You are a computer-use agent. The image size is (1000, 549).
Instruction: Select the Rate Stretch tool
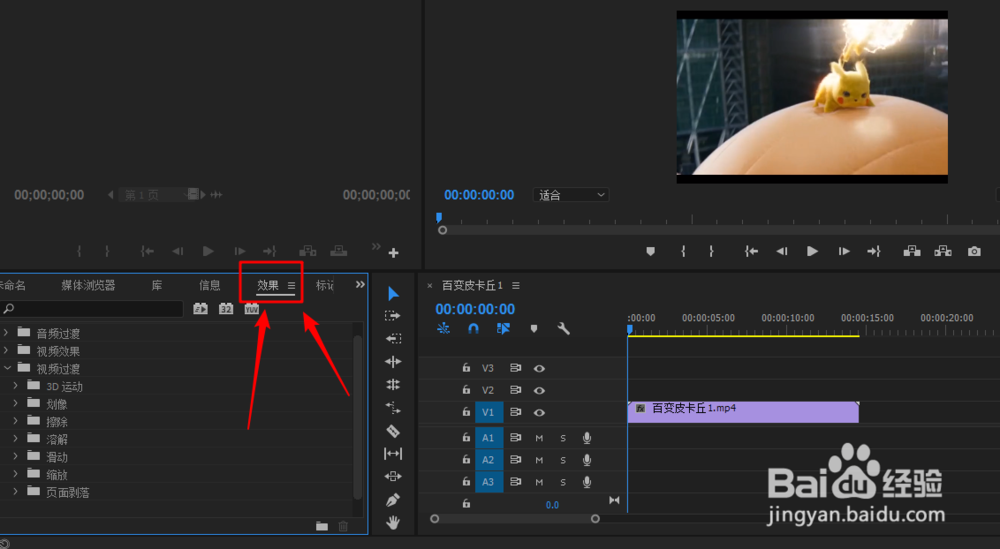click(x=393, y=407)
